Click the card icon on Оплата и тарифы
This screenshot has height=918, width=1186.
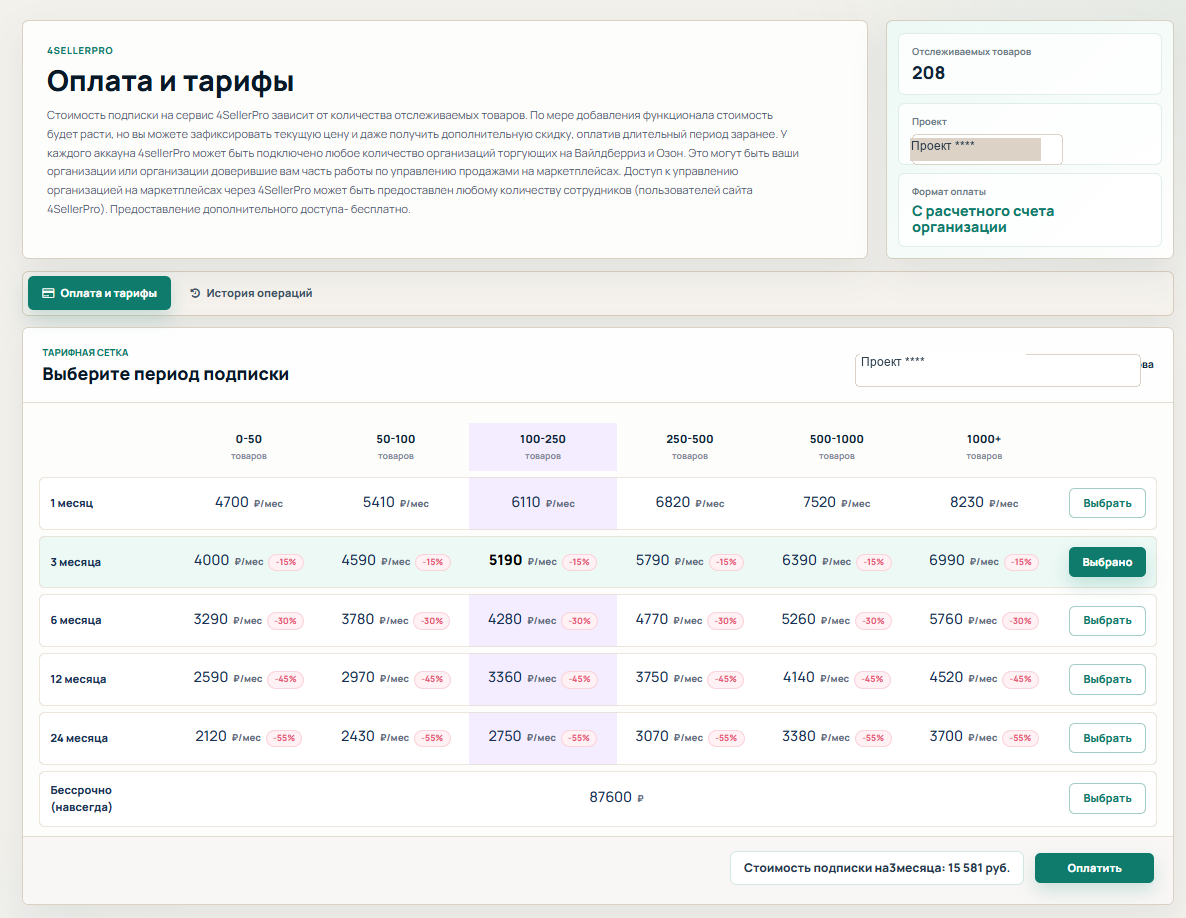(x=48, y=293)
